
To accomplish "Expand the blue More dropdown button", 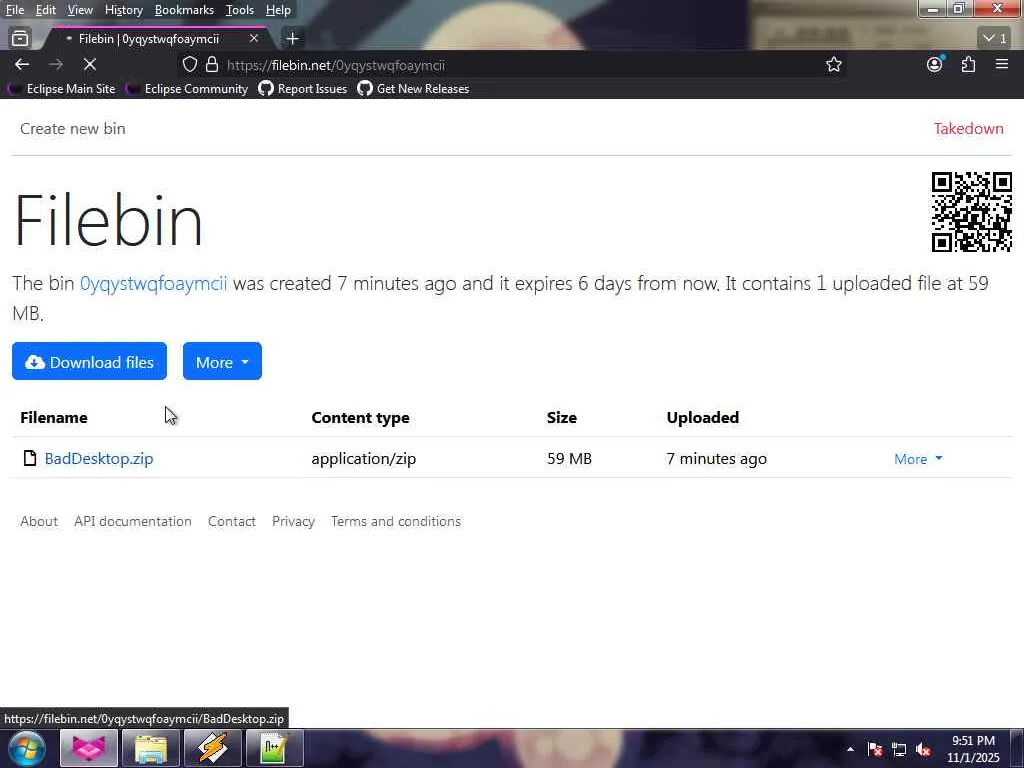I will [x=222, y=361].
